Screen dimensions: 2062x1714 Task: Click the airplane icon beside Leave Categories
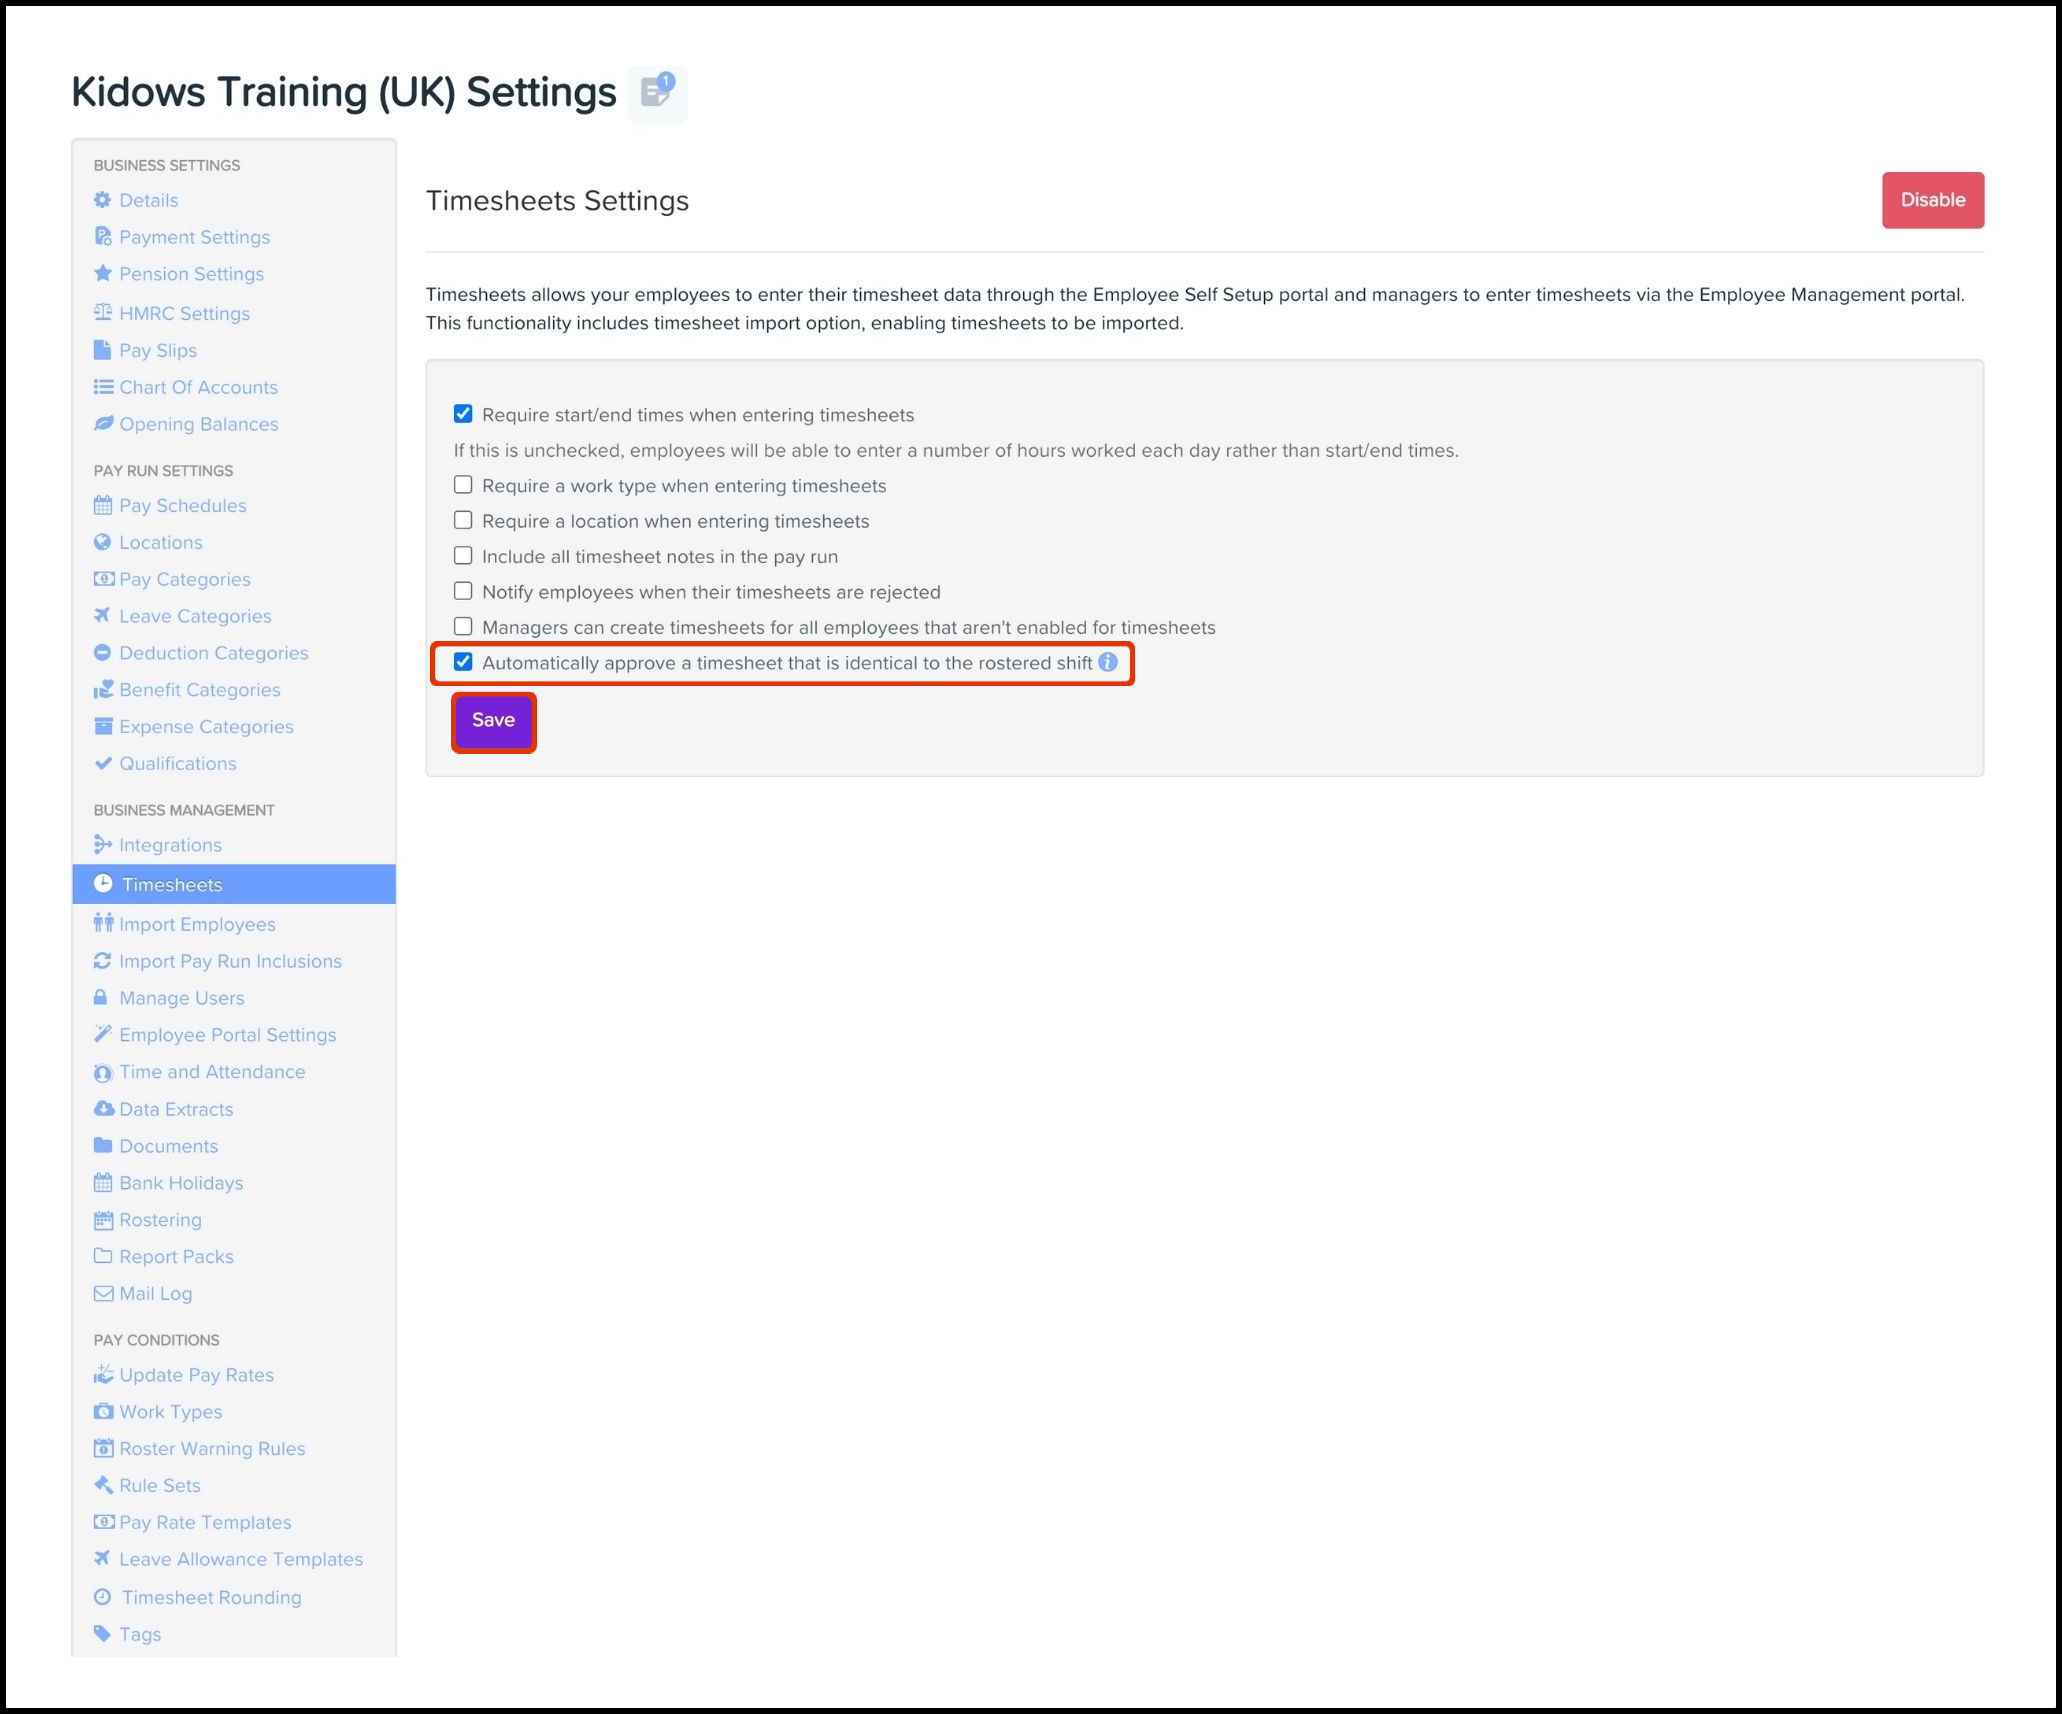coord(102,616)
